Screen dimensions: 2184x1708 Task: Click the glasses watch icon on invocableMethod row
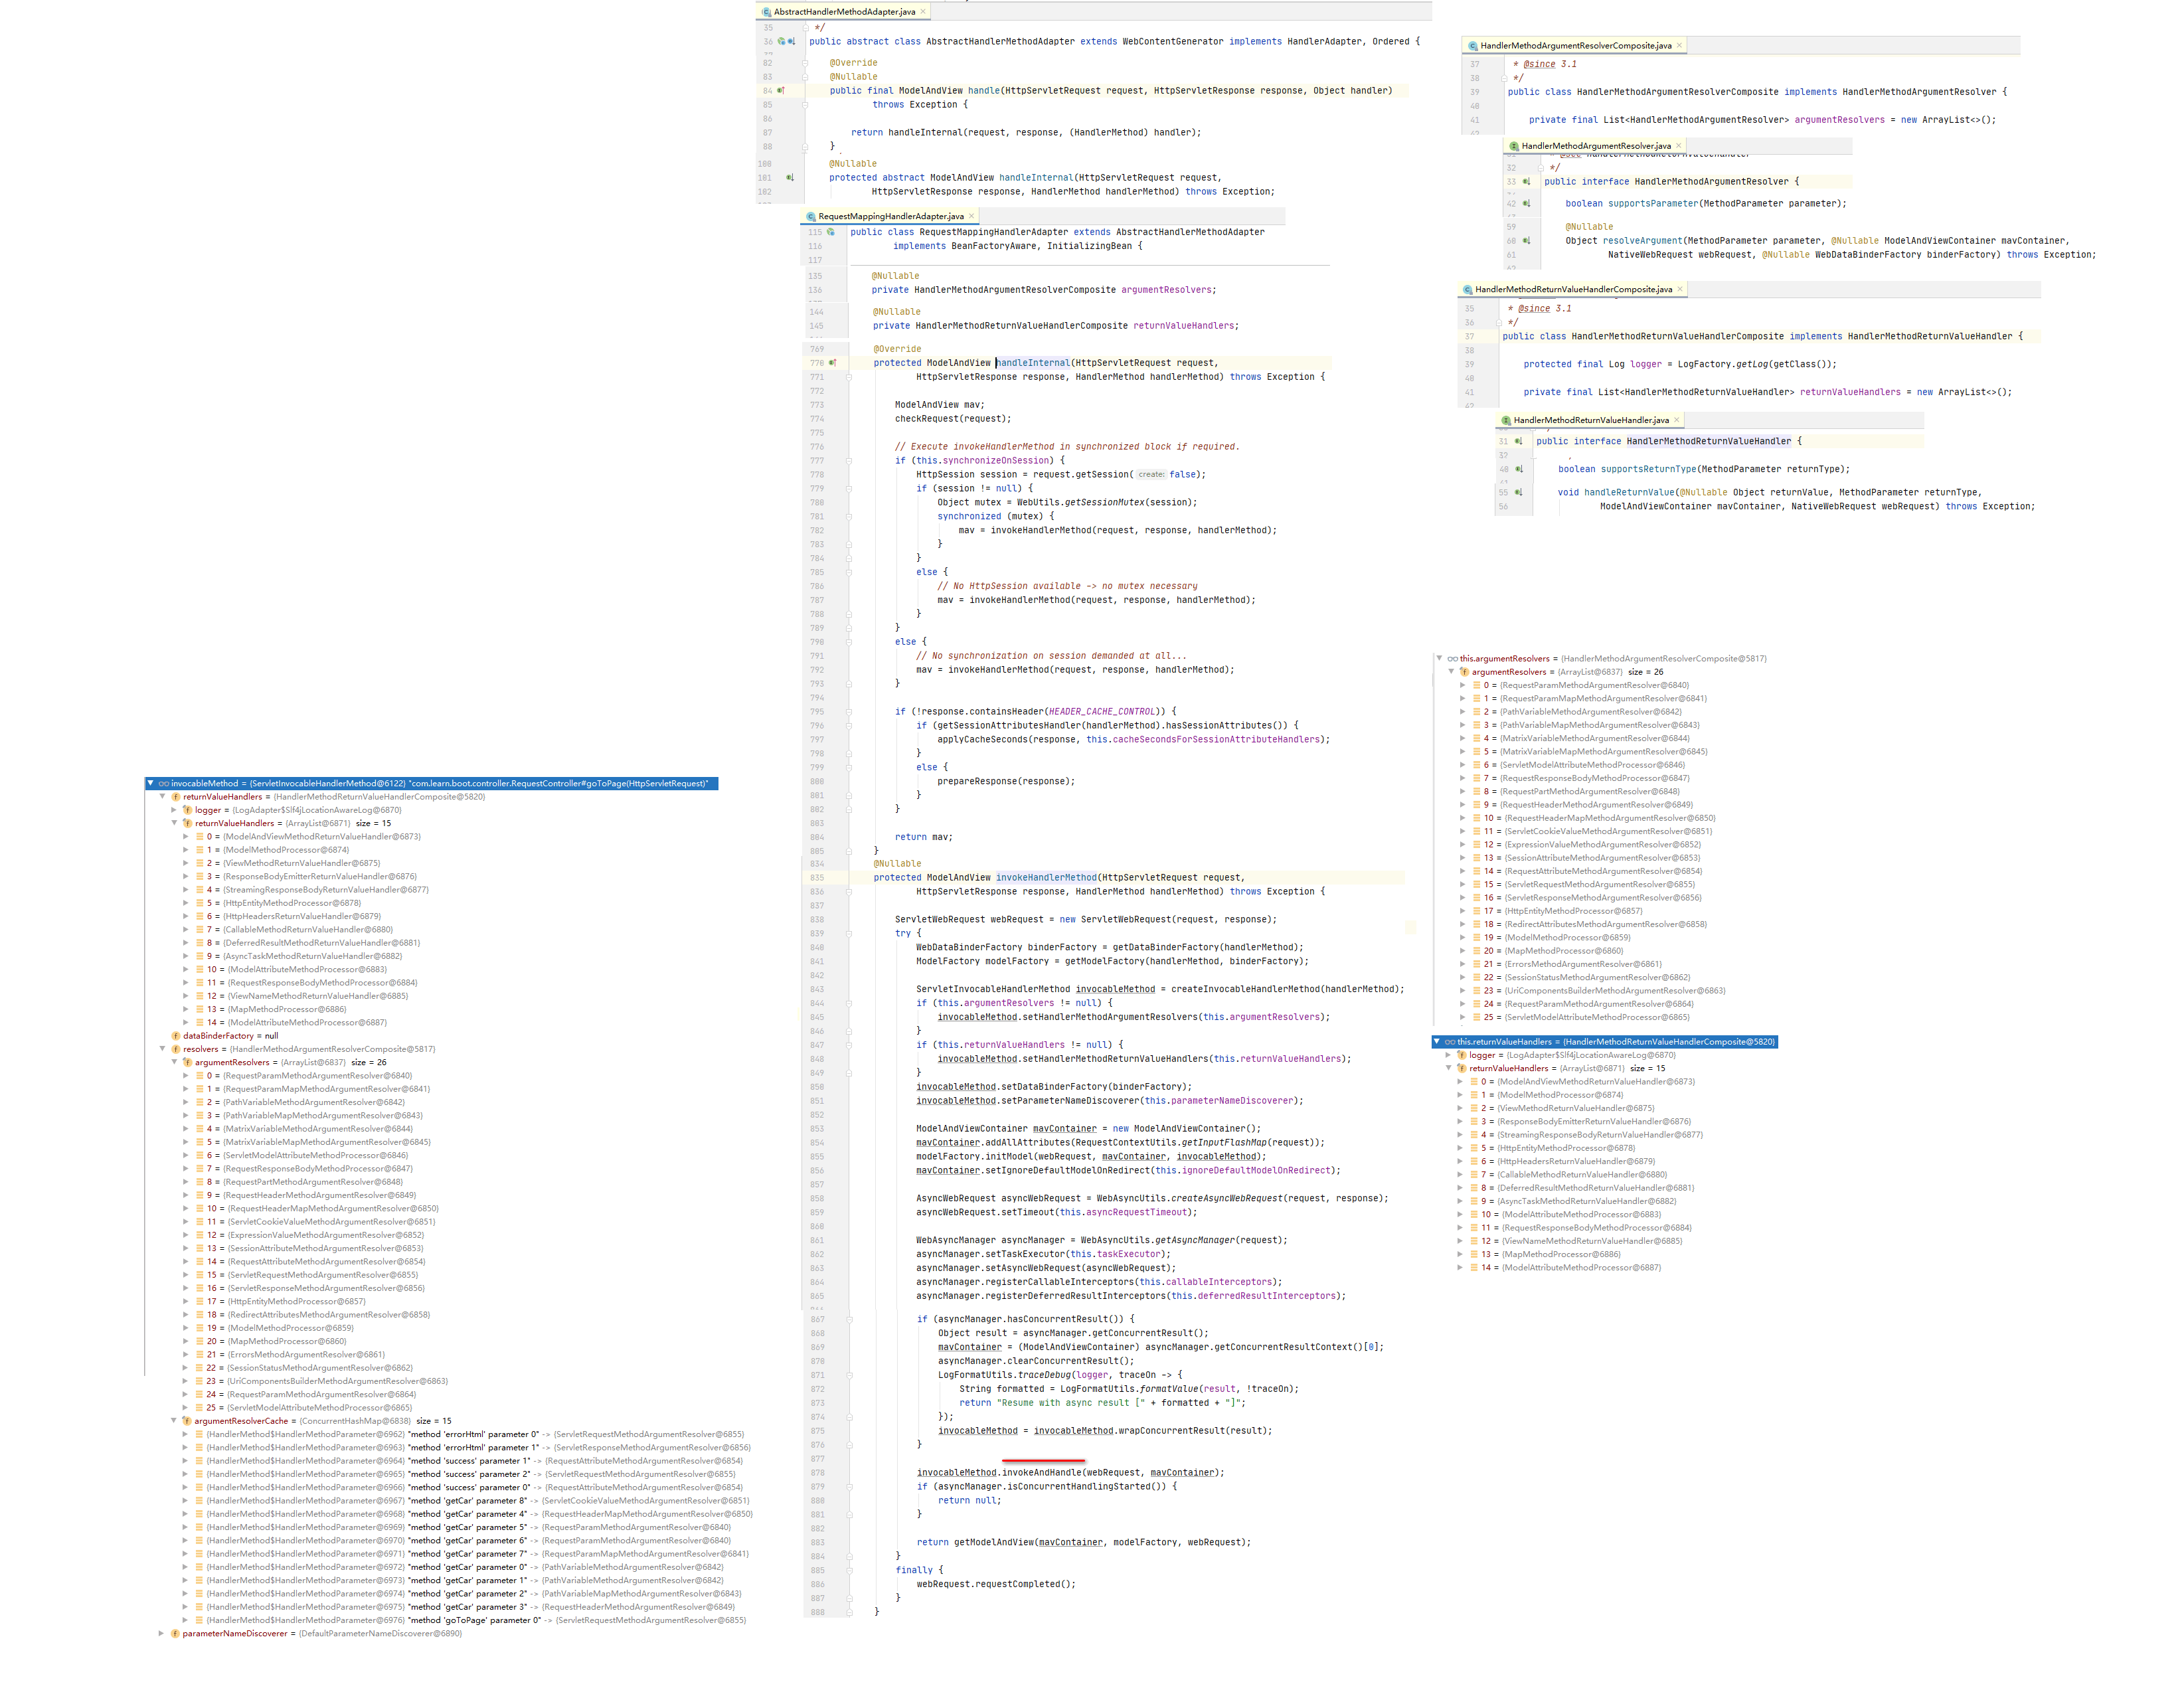[163, 784]
